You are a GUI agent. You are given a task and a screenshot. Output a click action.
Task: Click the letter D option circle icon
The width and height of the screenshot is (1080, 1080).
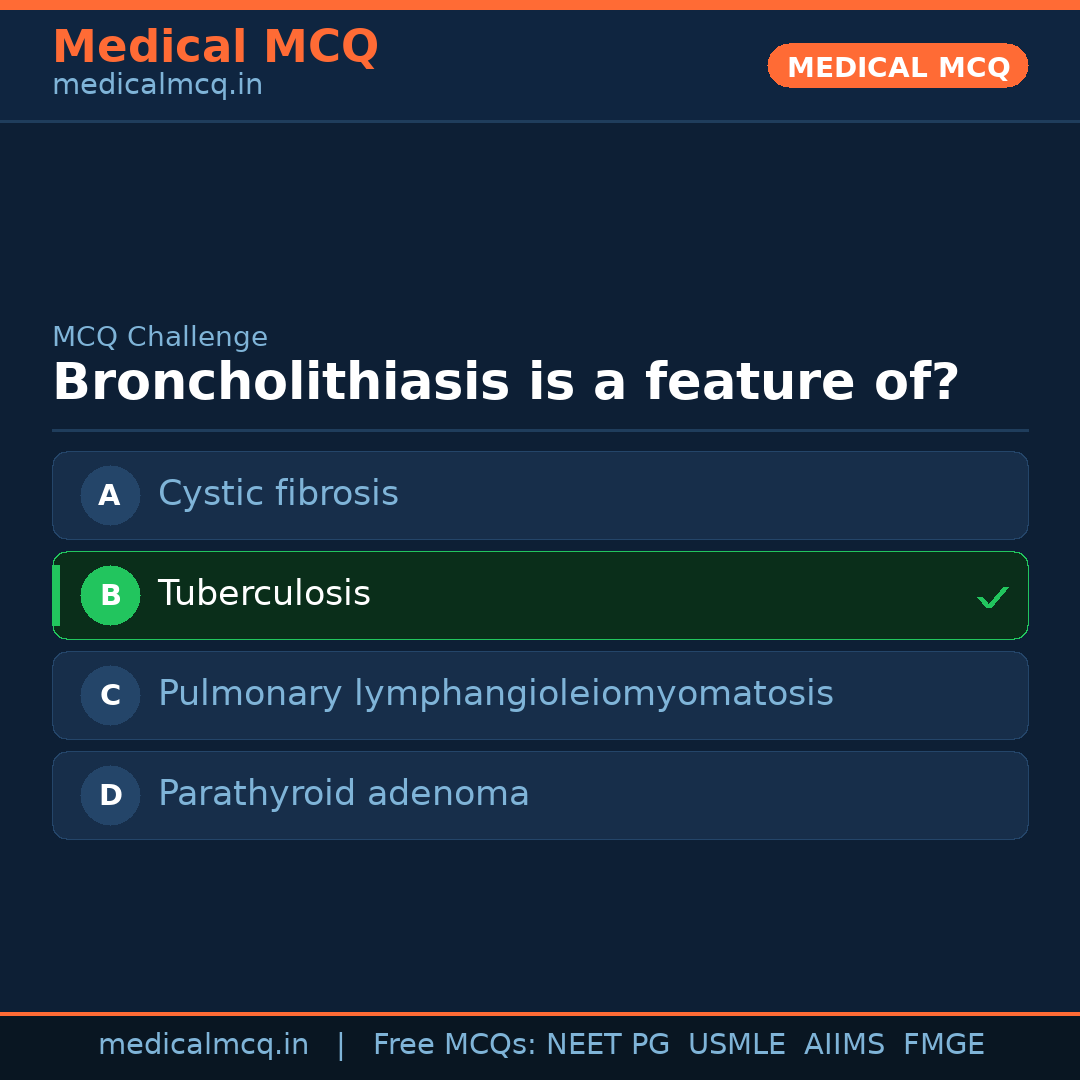pos(110,795)
